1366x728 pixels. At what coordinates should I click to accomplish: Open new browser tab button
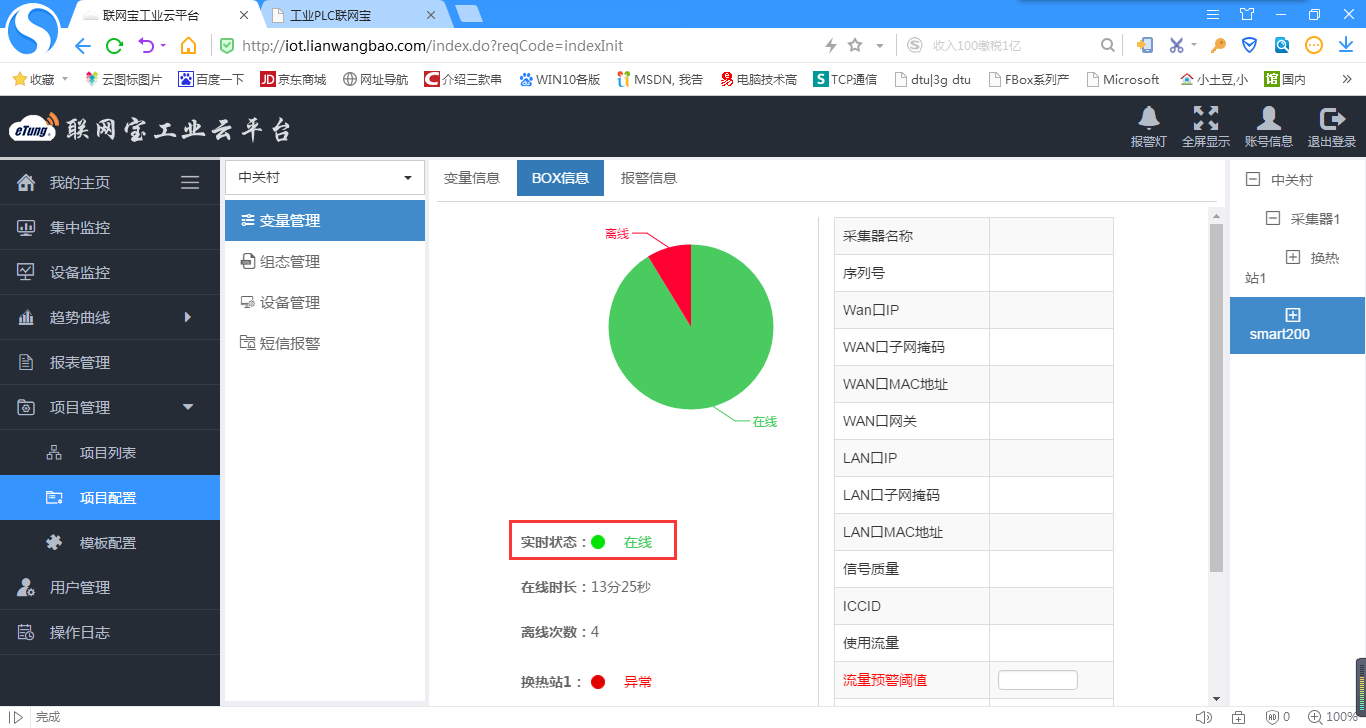[468, 14]
